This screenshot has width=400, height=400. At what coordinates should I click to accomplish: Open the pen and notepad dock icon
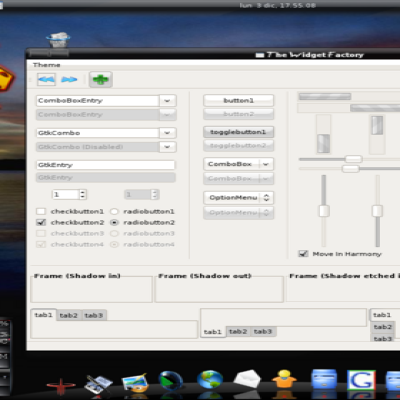tap(98, 384)
